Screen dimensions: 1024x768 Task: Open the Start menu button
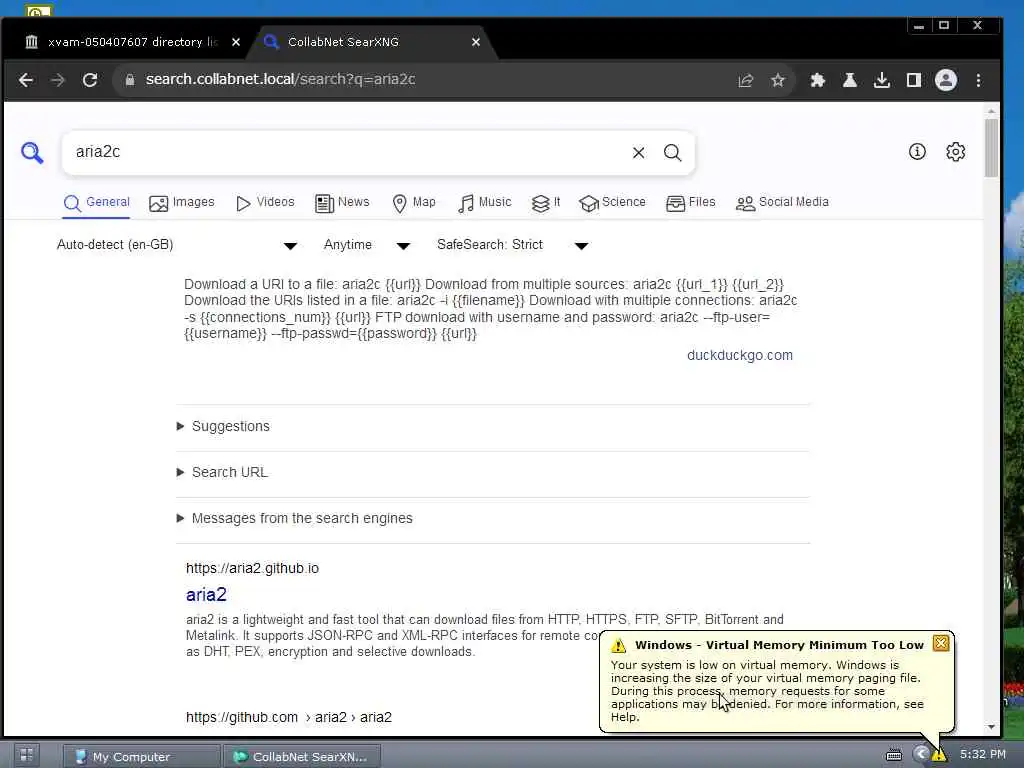click(x=26, y=756)
